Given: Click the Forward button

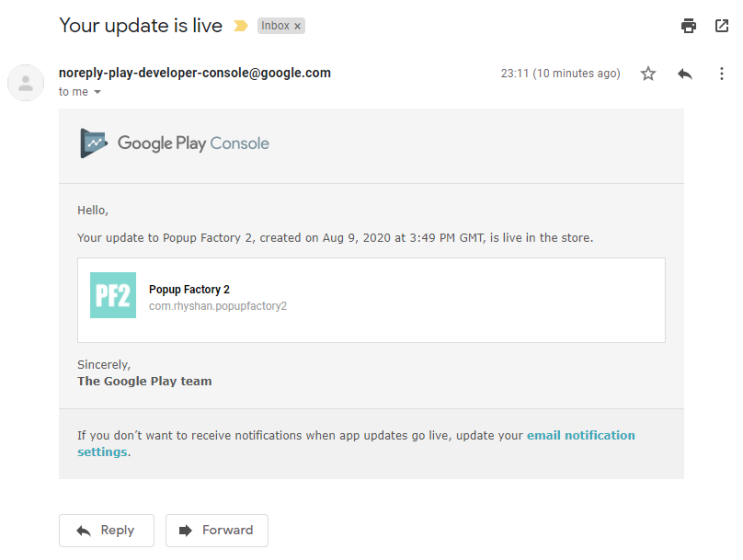Looking at the screenshot, I should point(217,530).
